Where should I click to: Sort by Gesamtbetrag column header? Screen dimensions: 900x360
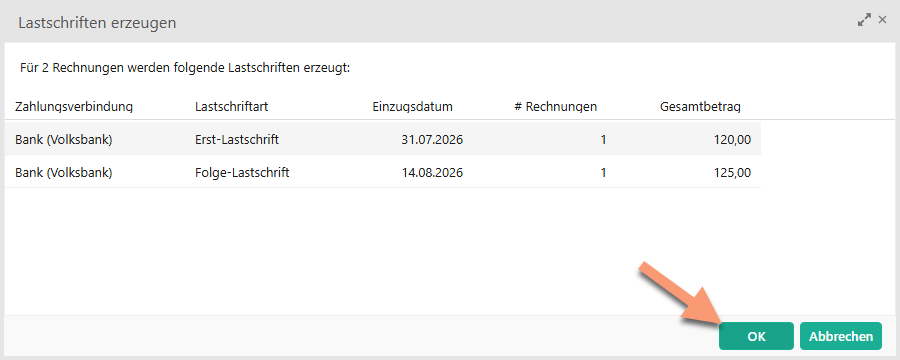[x=700, y=107]
